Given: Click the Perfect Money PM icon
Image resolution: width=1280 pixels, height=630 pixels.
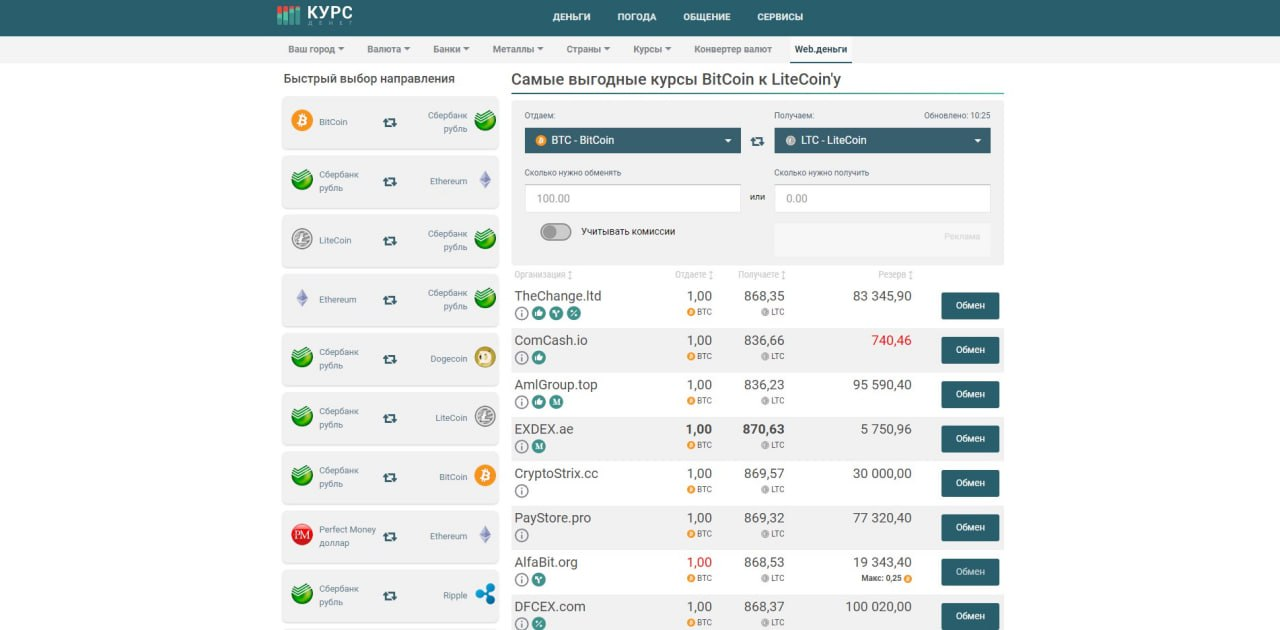Looking at the screenshot, I should pos(302,535).
